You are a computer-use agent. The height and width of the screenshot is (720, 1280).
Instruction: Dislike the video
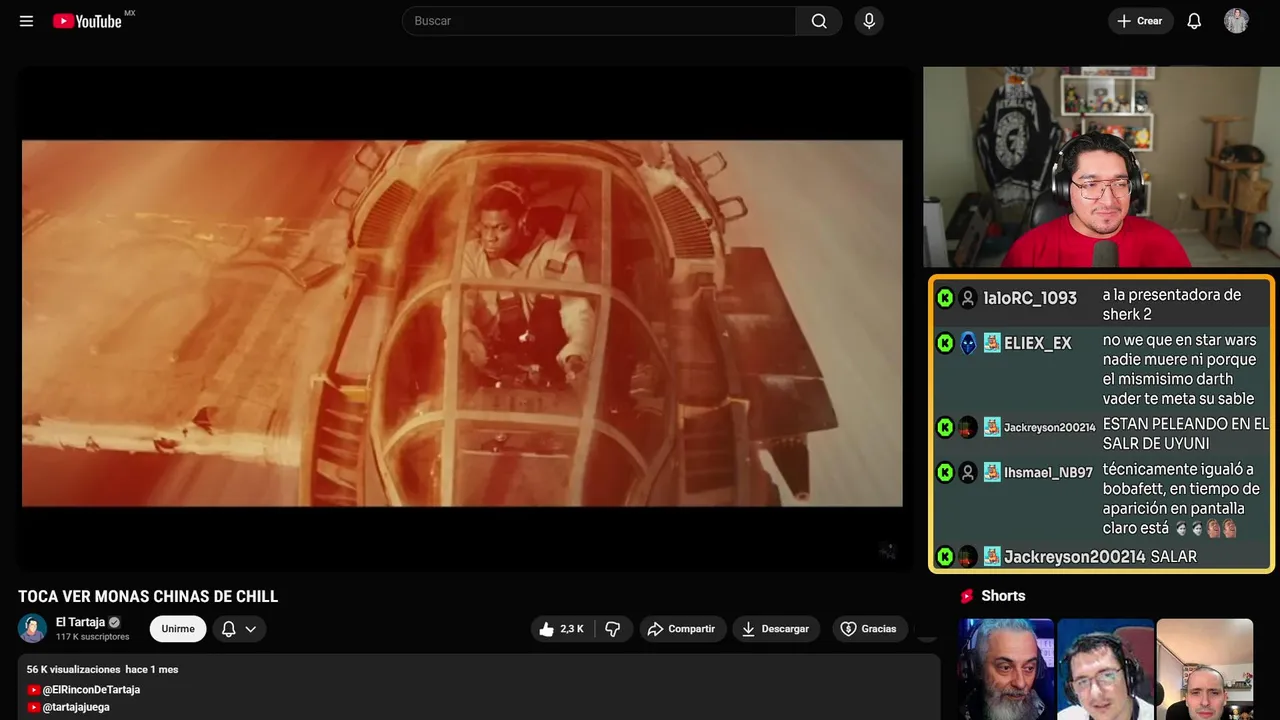click(x=613, y=629)
